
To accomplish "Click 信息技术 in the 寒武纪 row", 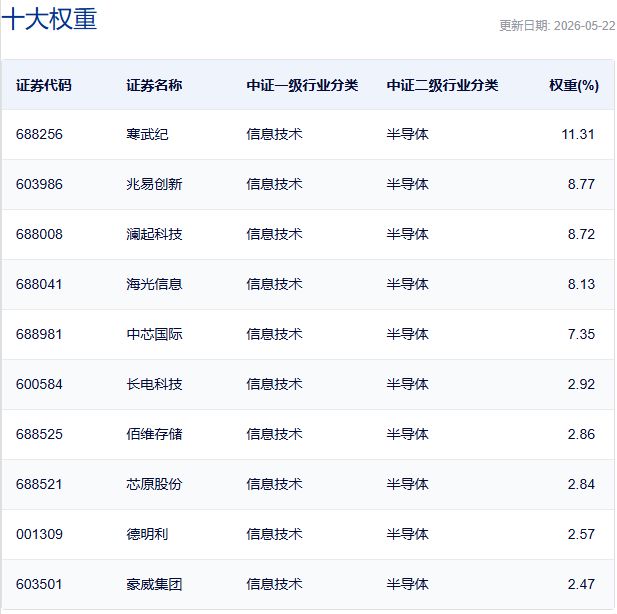I will pos(274,134).
